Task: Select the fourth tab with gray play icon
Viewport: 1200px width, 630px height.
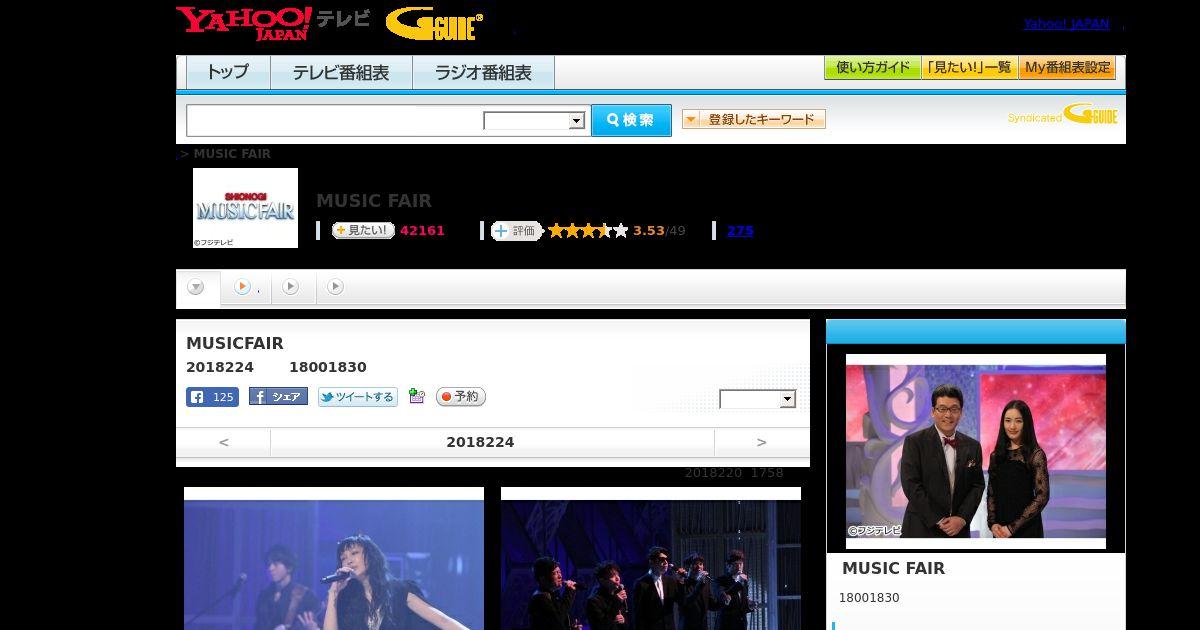Action: click(x=336, y=287)
